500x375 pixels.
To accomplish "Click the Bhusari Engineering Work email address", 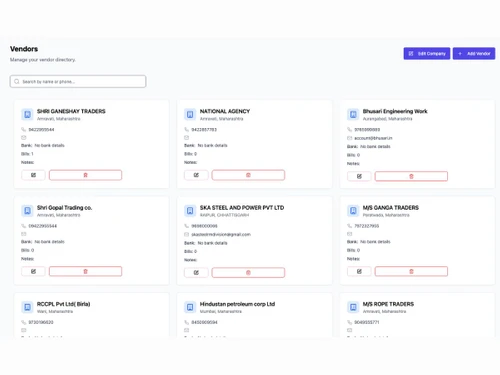I will point(373,138).
